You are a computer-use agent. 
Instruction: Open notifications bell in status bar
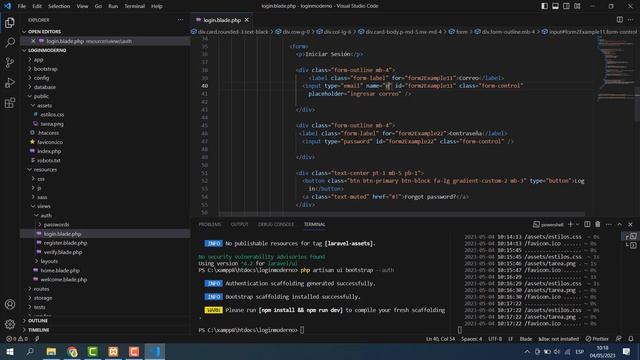pyautogui.click(x=631, y=339)
